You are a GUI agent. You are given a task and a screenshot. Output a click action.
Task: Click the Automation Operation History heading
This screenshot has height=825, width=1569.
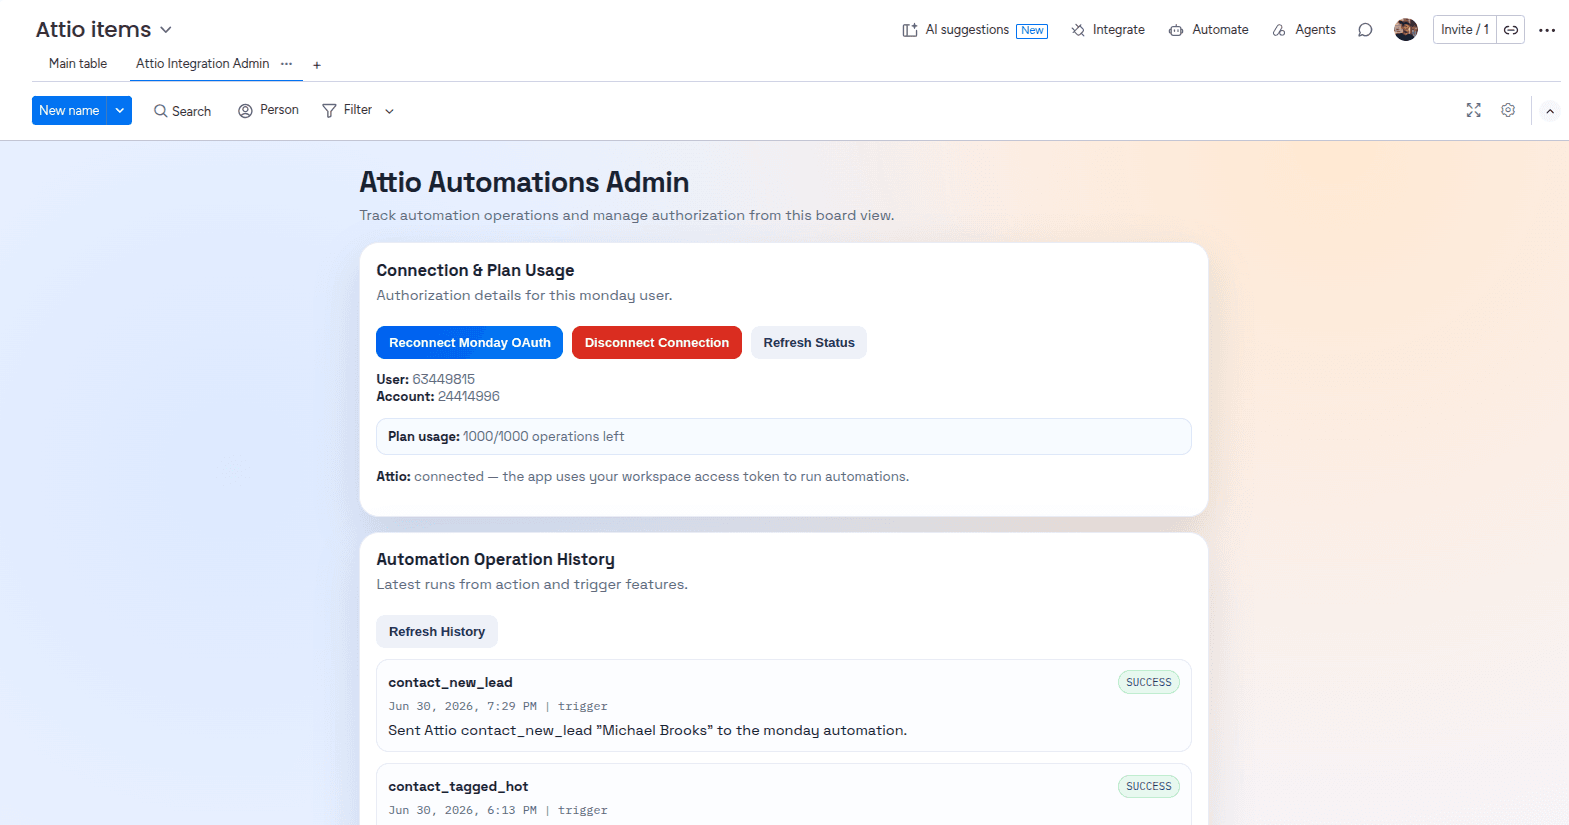(495, 559)
